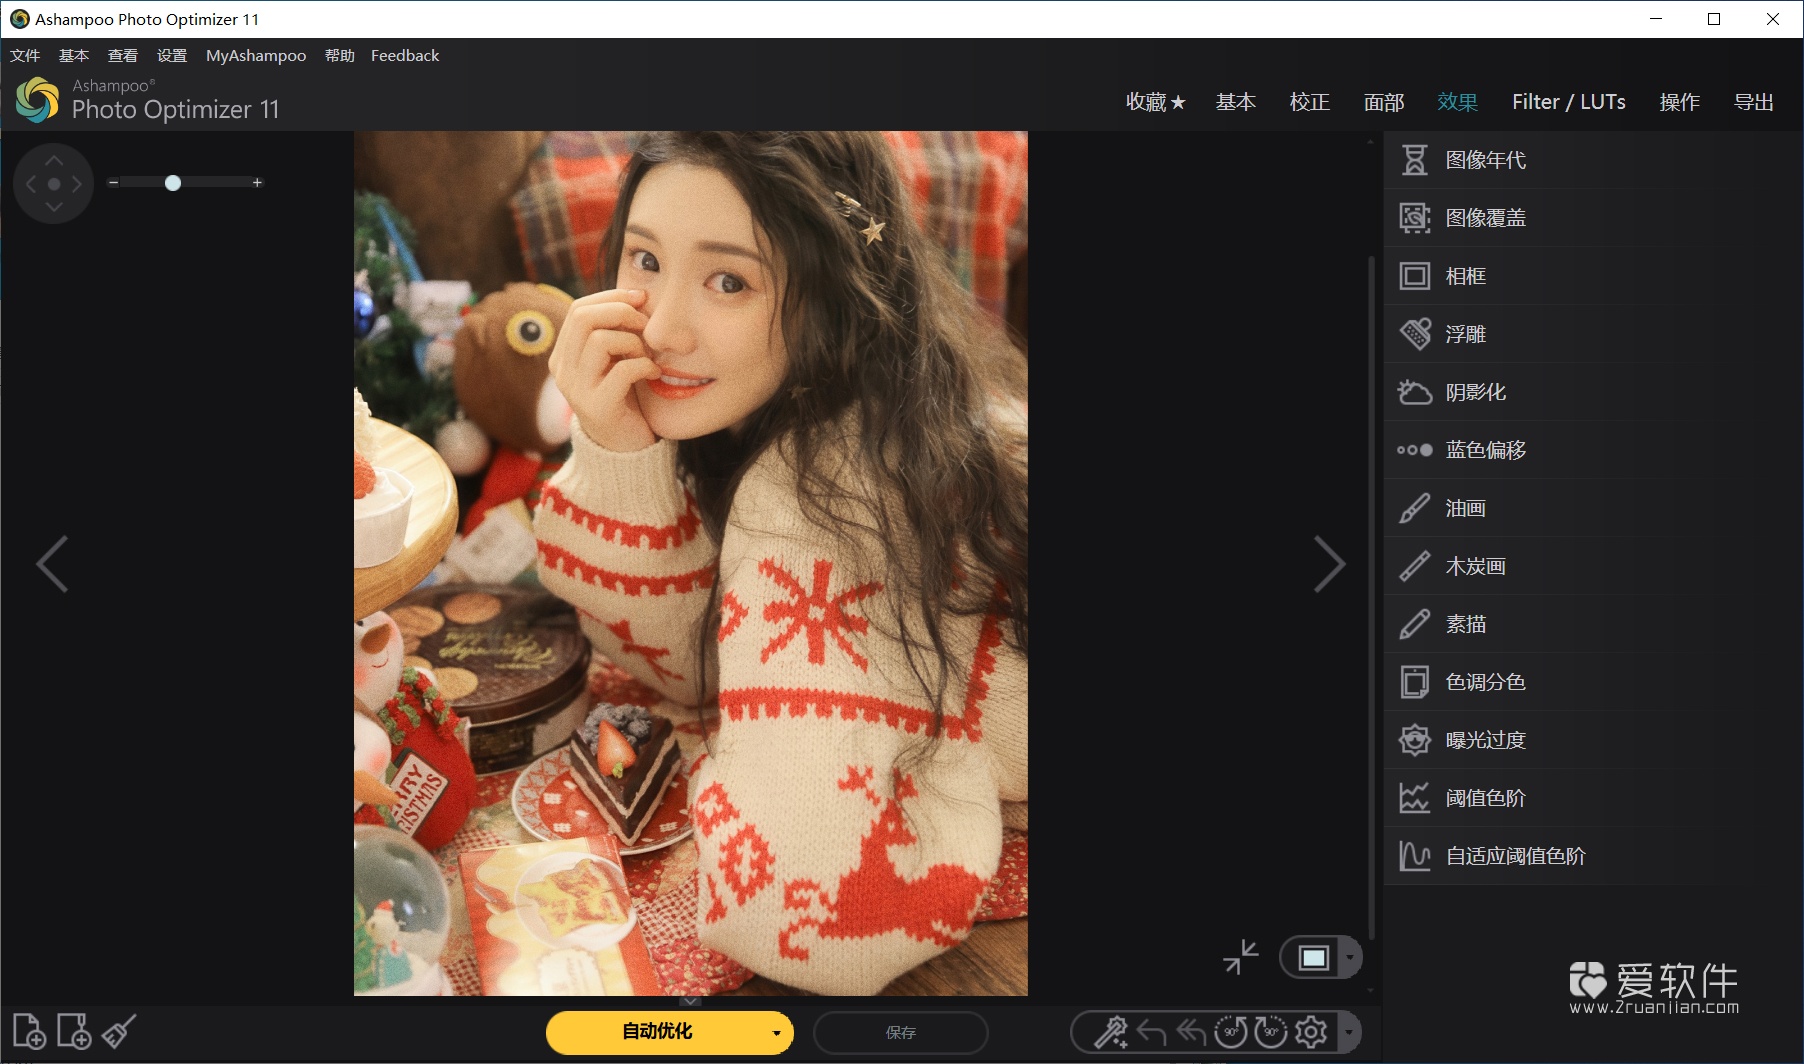Undo the last edit with the undo arrow
This screenshot has width=1804, height=1064.
tap(1151, 1032)
